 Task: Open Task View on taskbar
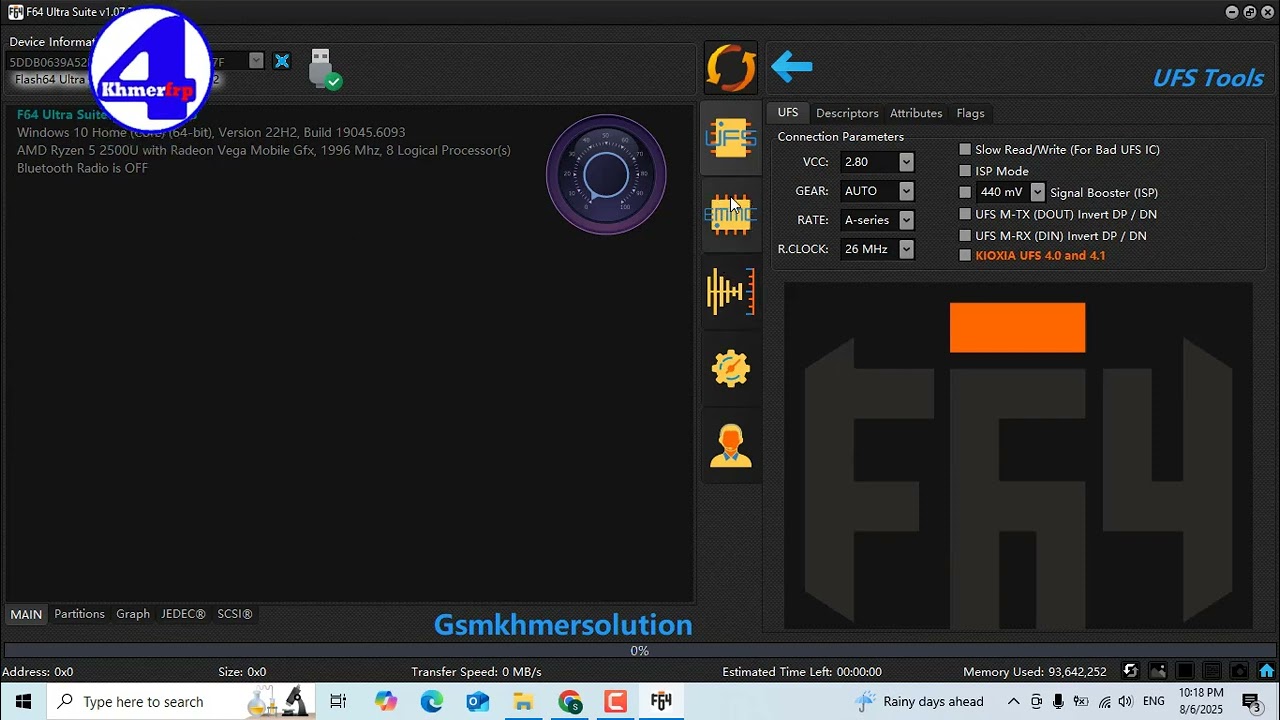point(338,702)
